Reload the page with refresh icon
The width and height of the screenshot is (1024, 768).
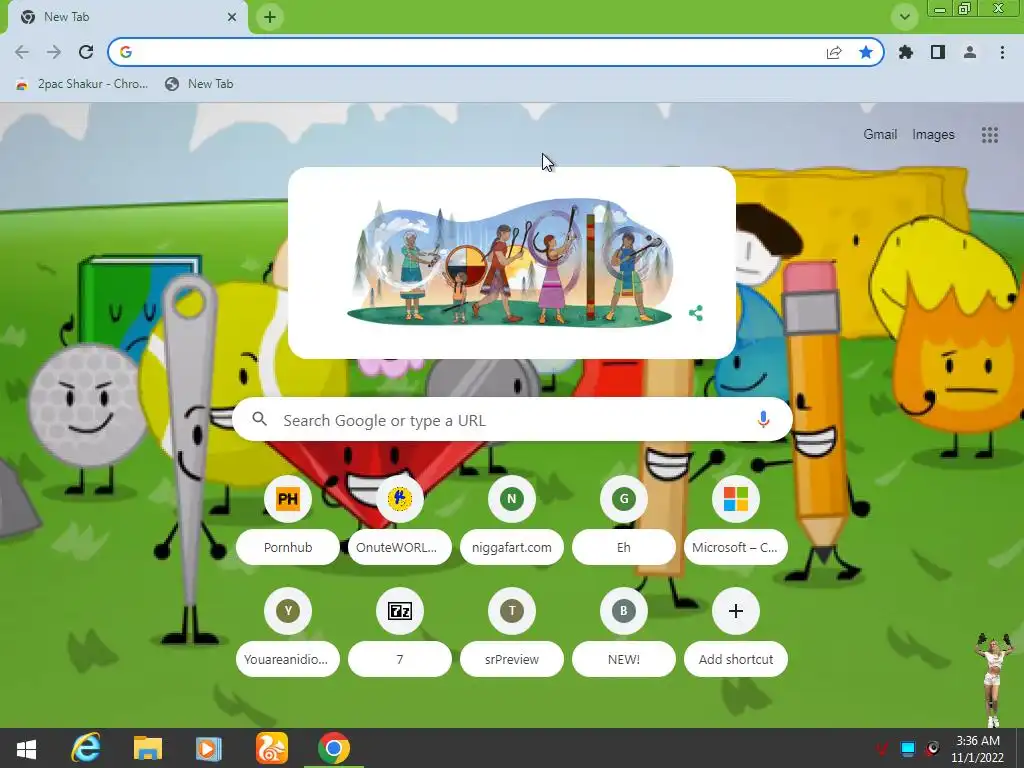[86, 52]
